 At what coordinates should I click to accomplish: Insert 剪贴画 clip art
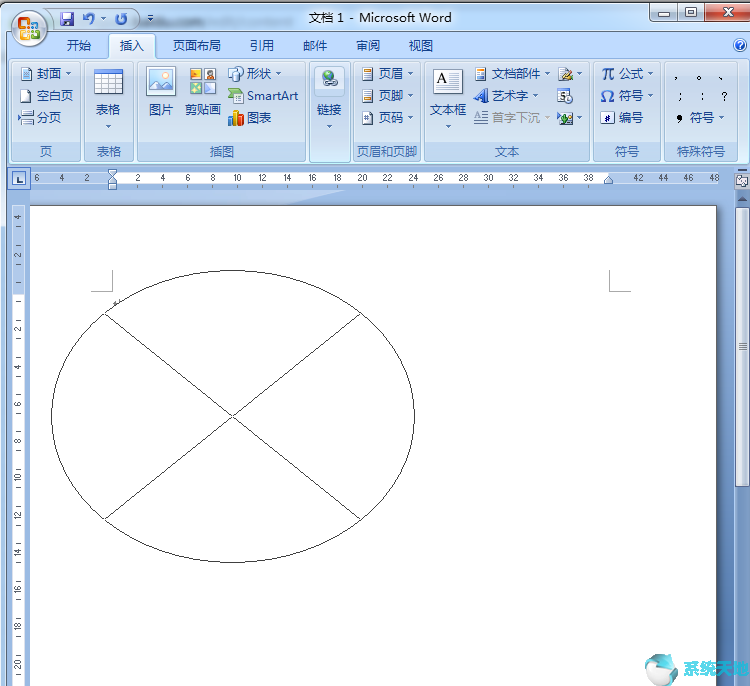(x=203, y=92)
